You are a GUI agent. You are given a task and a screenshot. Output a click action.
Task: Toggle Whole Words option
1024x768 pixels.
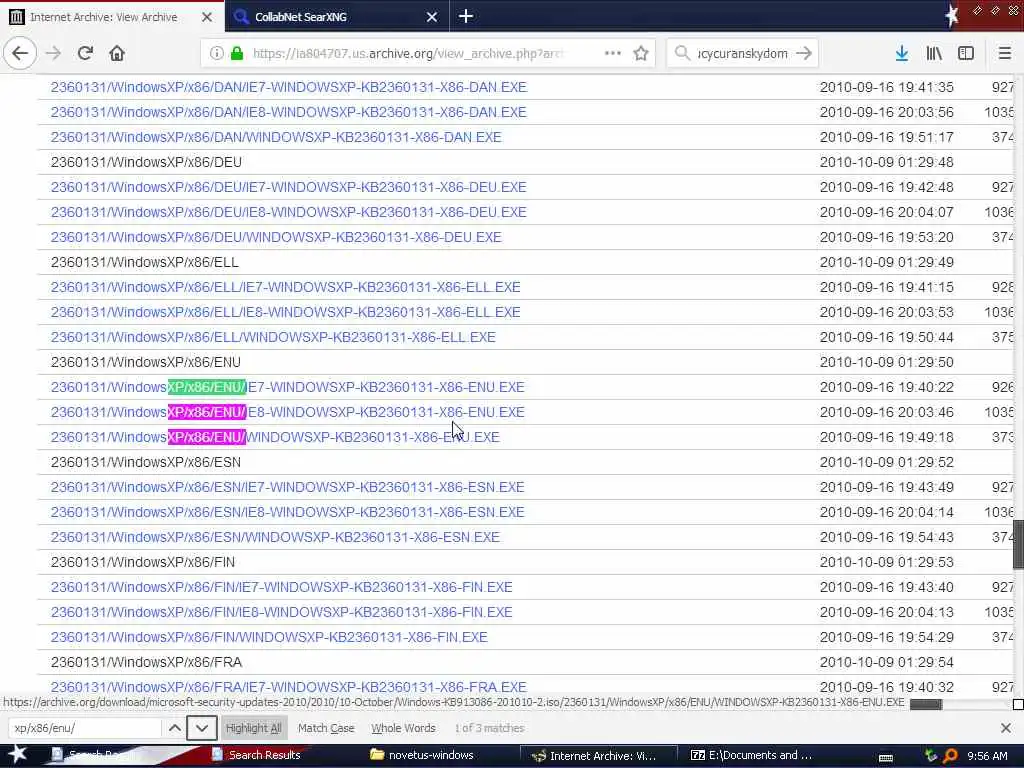[404, 728]
